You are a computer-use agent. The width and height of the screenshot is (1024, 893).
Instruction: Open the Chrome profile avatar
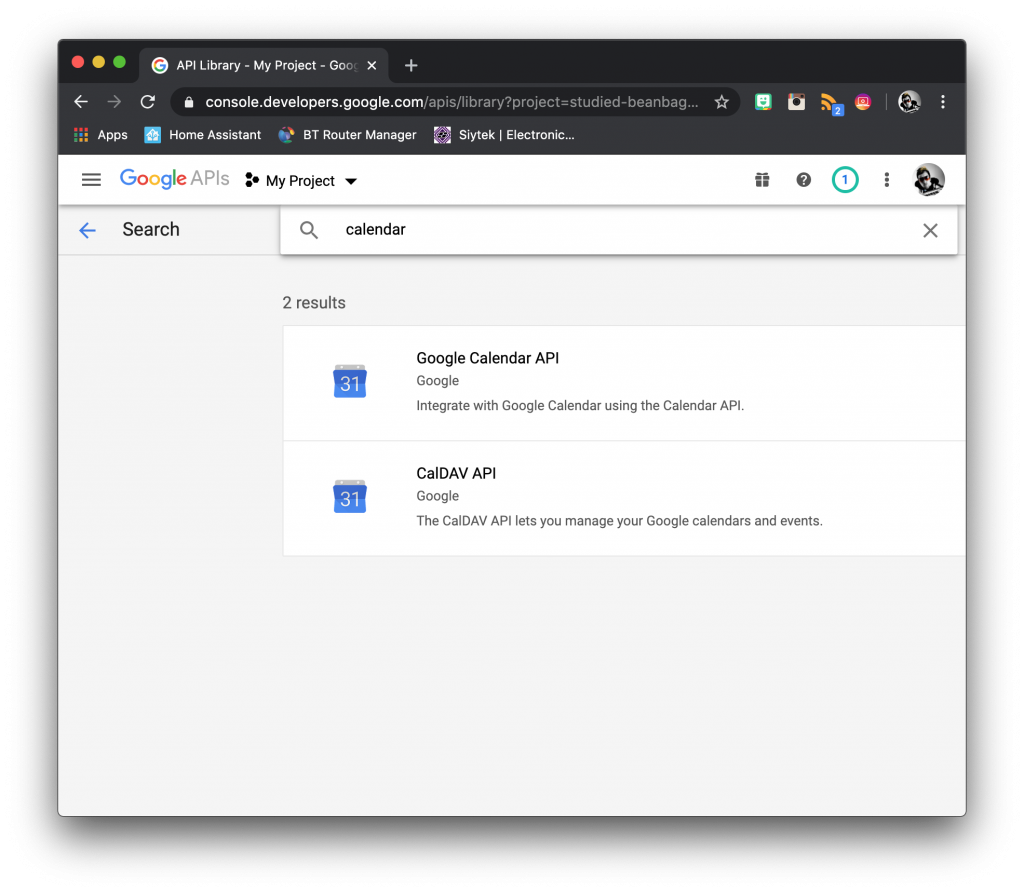909,102
